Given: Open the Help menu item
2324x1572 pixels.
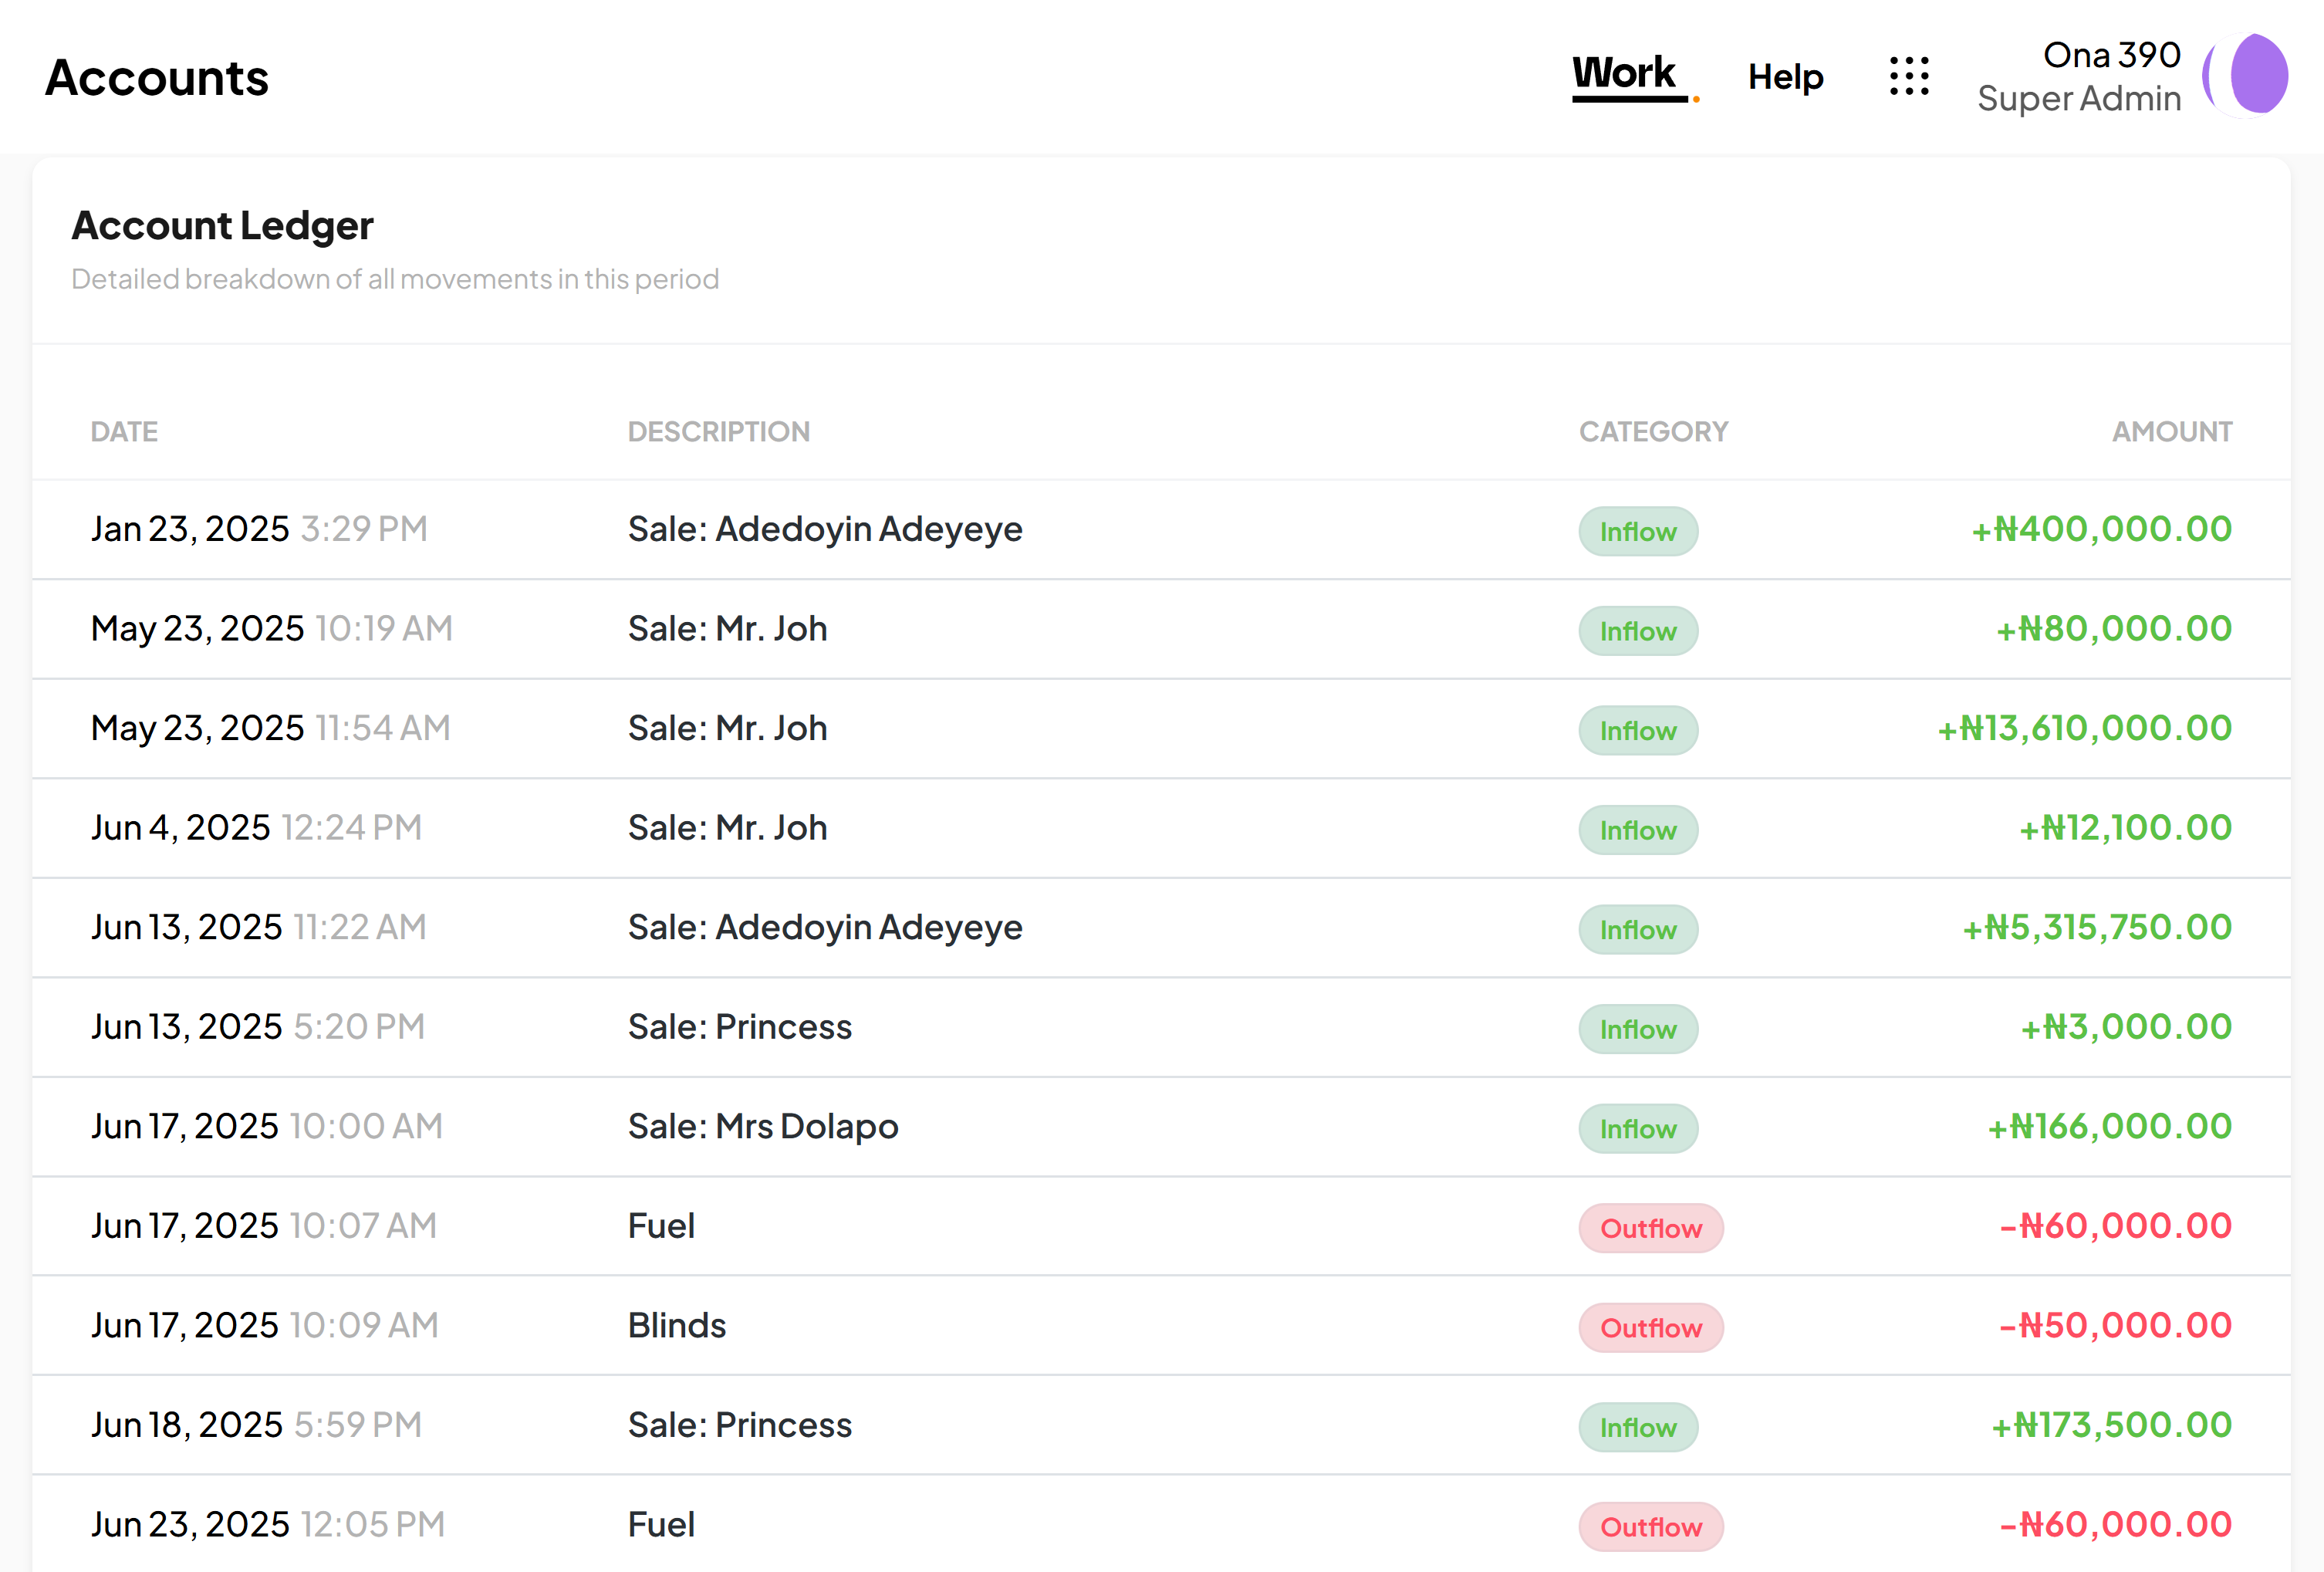Looking at the screenshot, I should (x=1785, y=77).
